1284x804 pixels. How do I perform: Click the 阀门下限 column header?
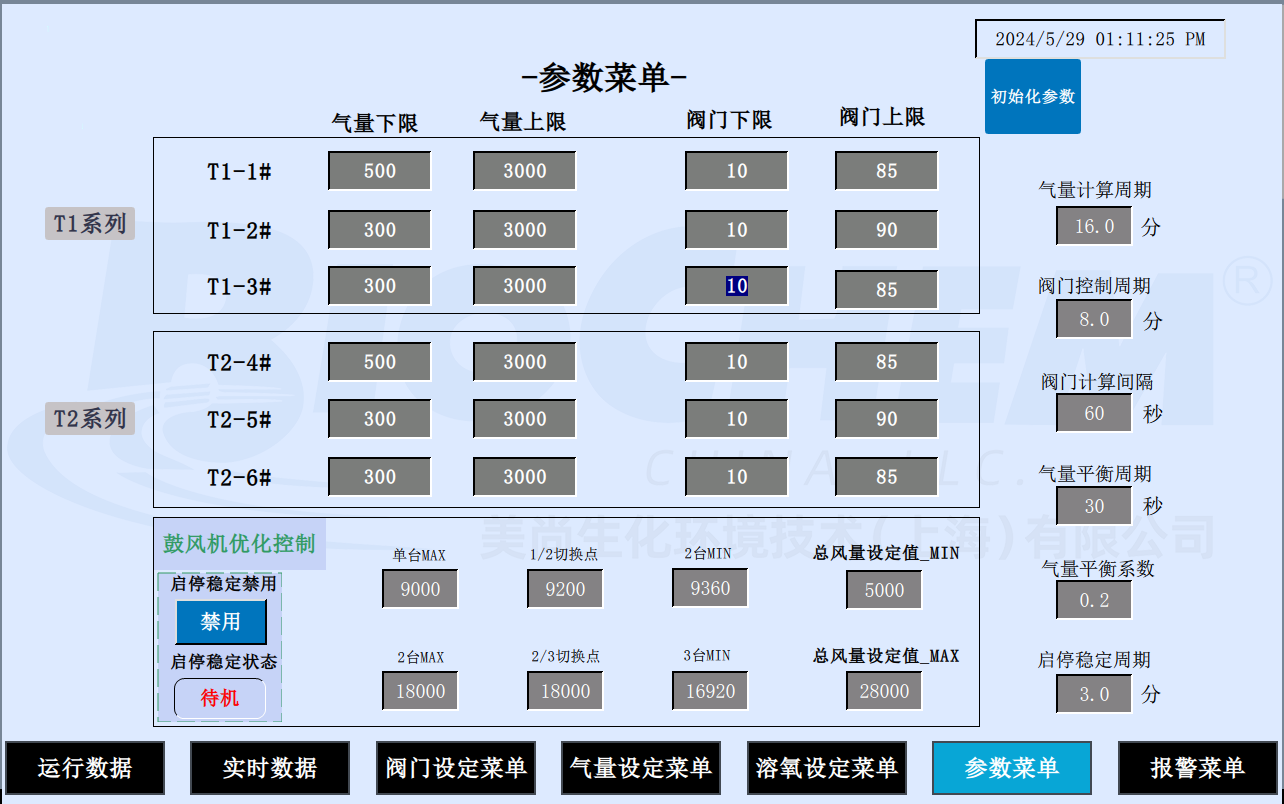tap(729, 120)
